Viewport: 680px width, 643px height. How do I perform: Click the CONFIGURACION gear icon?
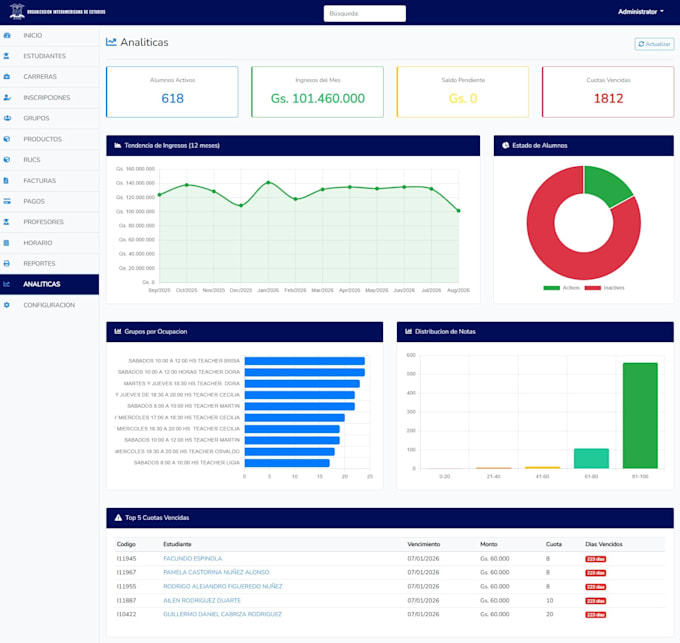[7, 305]
